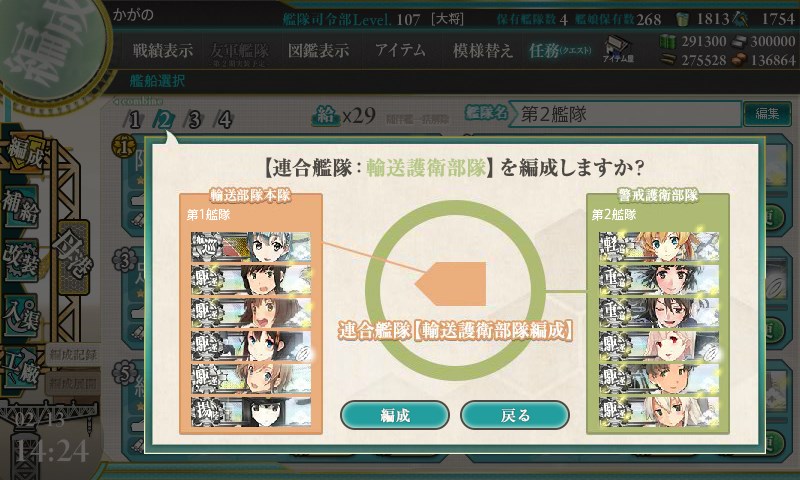
Task: Select fleet tab number 3
Action: pyautogui.click(x=194, y=120)
